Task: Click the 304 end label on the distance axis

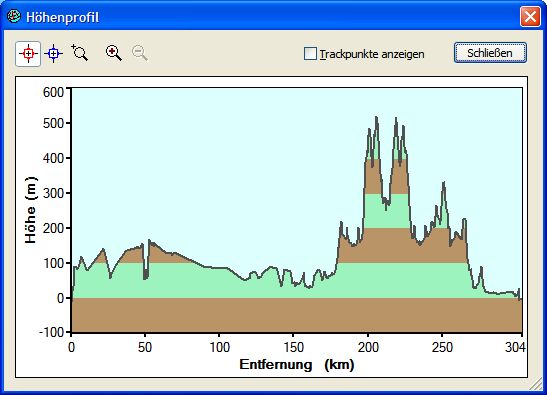Action: [515, 348]
